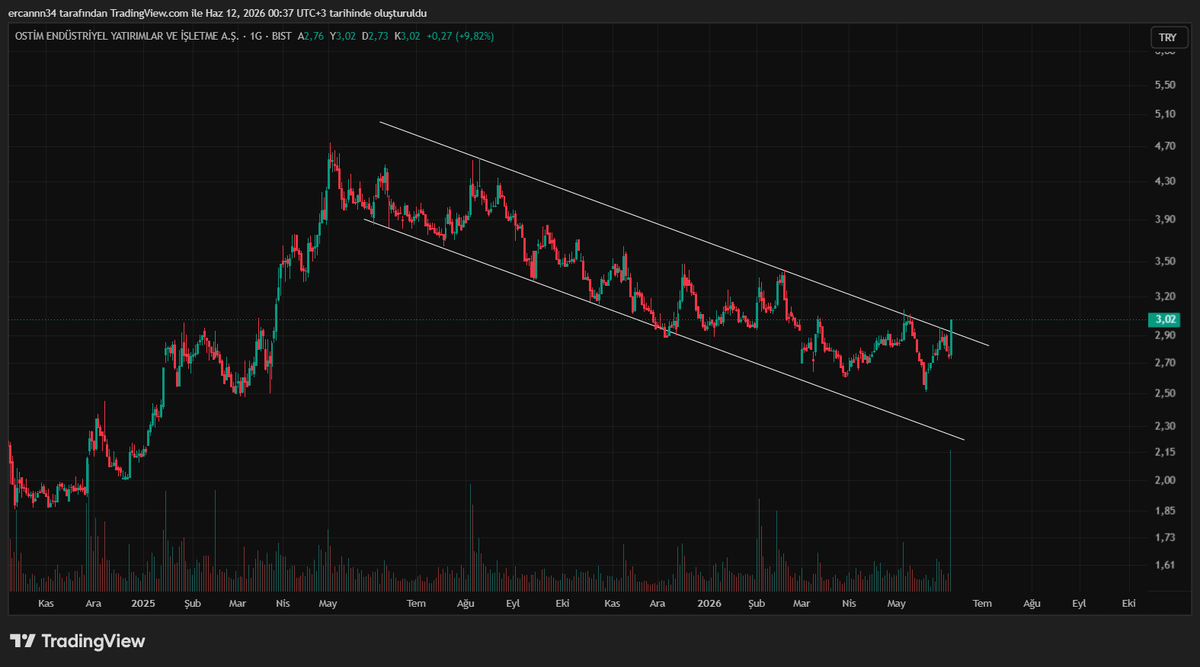The height and width of the screenshot is (667, 1200).
Task: Click the 1,85 price axis label
Action: point(1164,512)
